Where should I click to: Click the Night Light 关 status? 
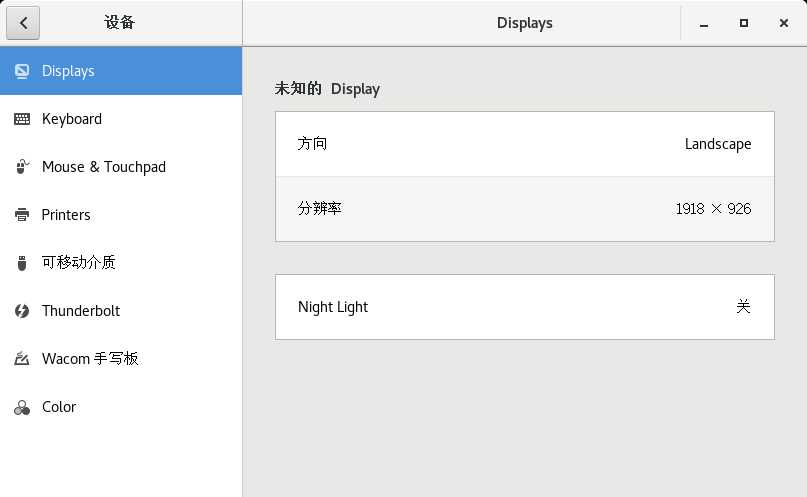point(742,307)
